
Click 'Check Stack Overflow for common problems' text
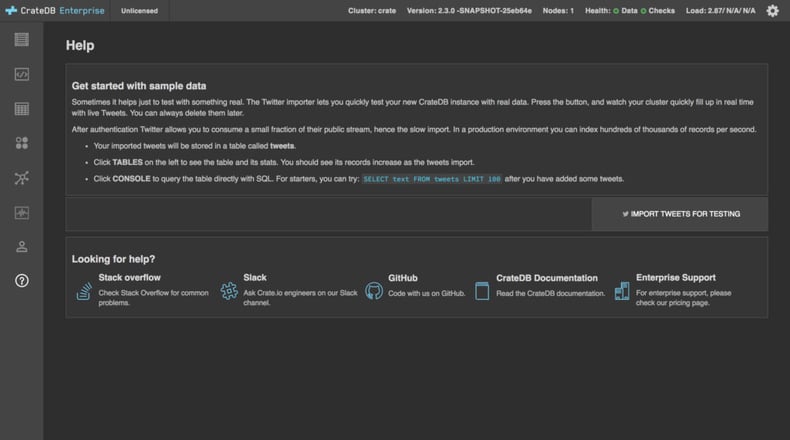[153, 297]
